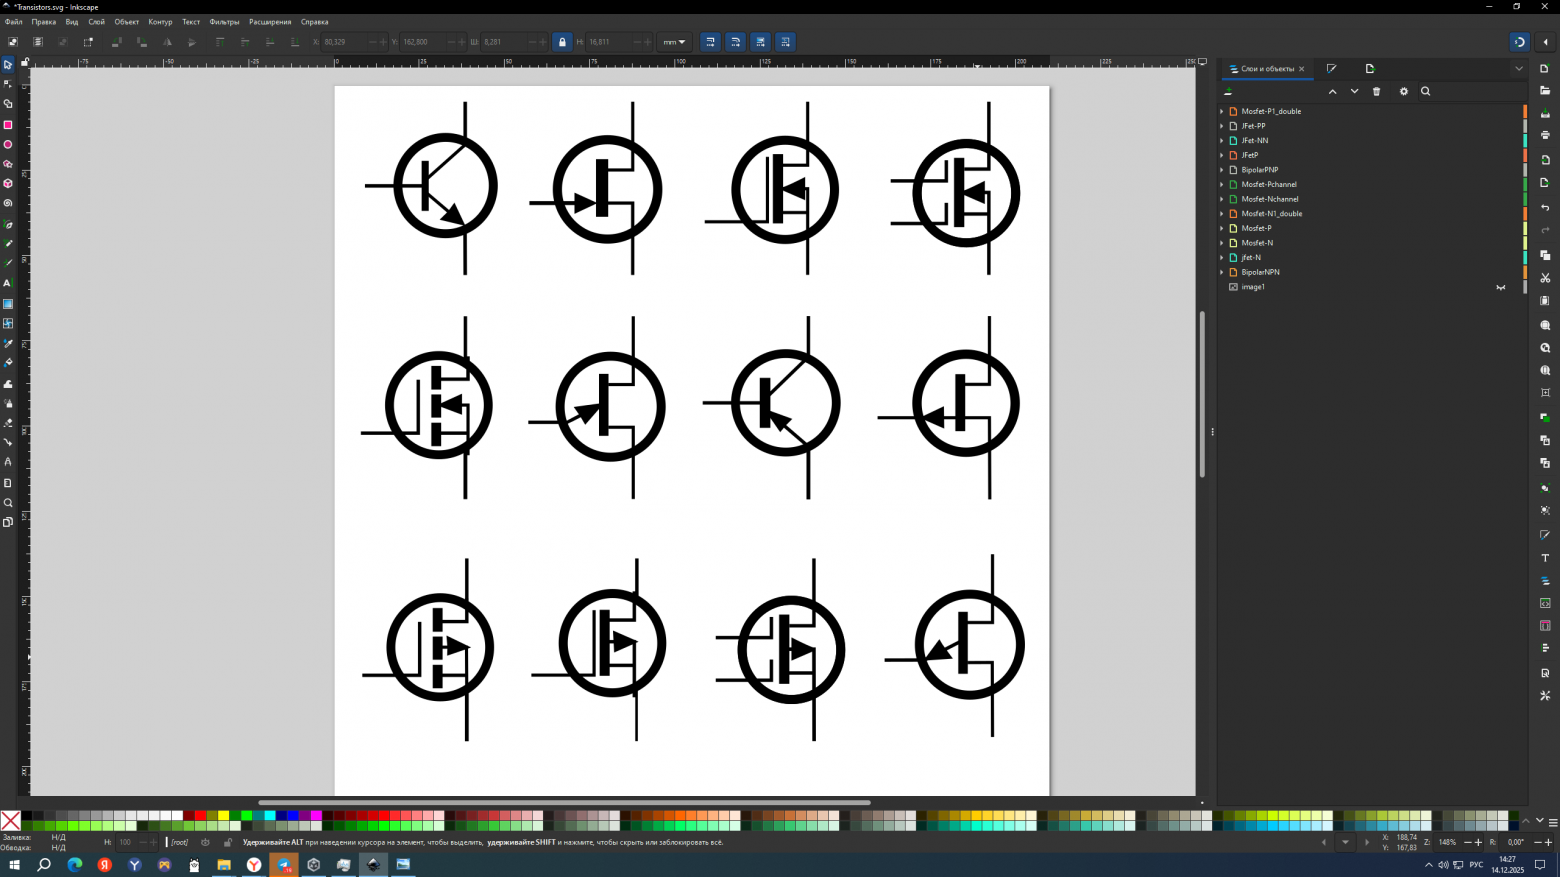Image resolution: width=1560 pixels, height=877 pixels.
Task: Select the Node edit tool
Action: pyautogui.click(x=8, y=84)
